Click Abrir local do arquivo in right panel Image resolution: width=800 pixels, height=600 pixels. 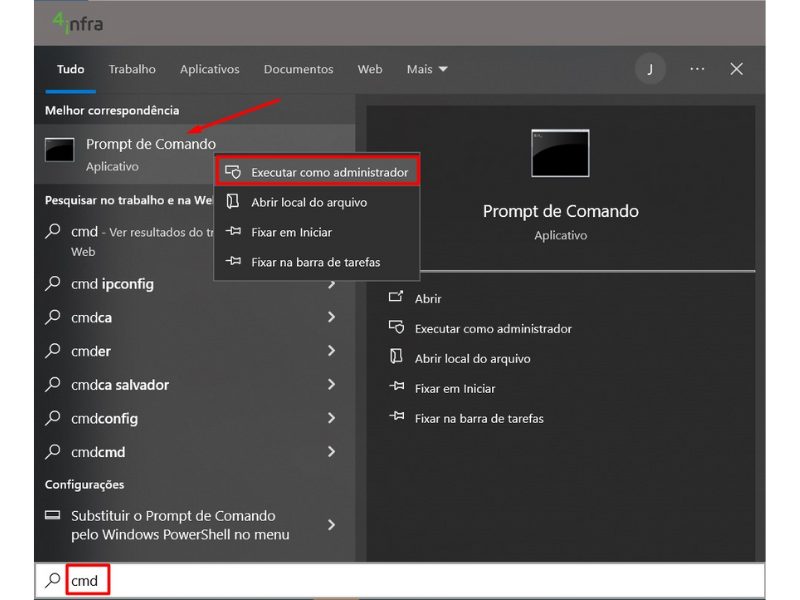(x=472, y=358)
